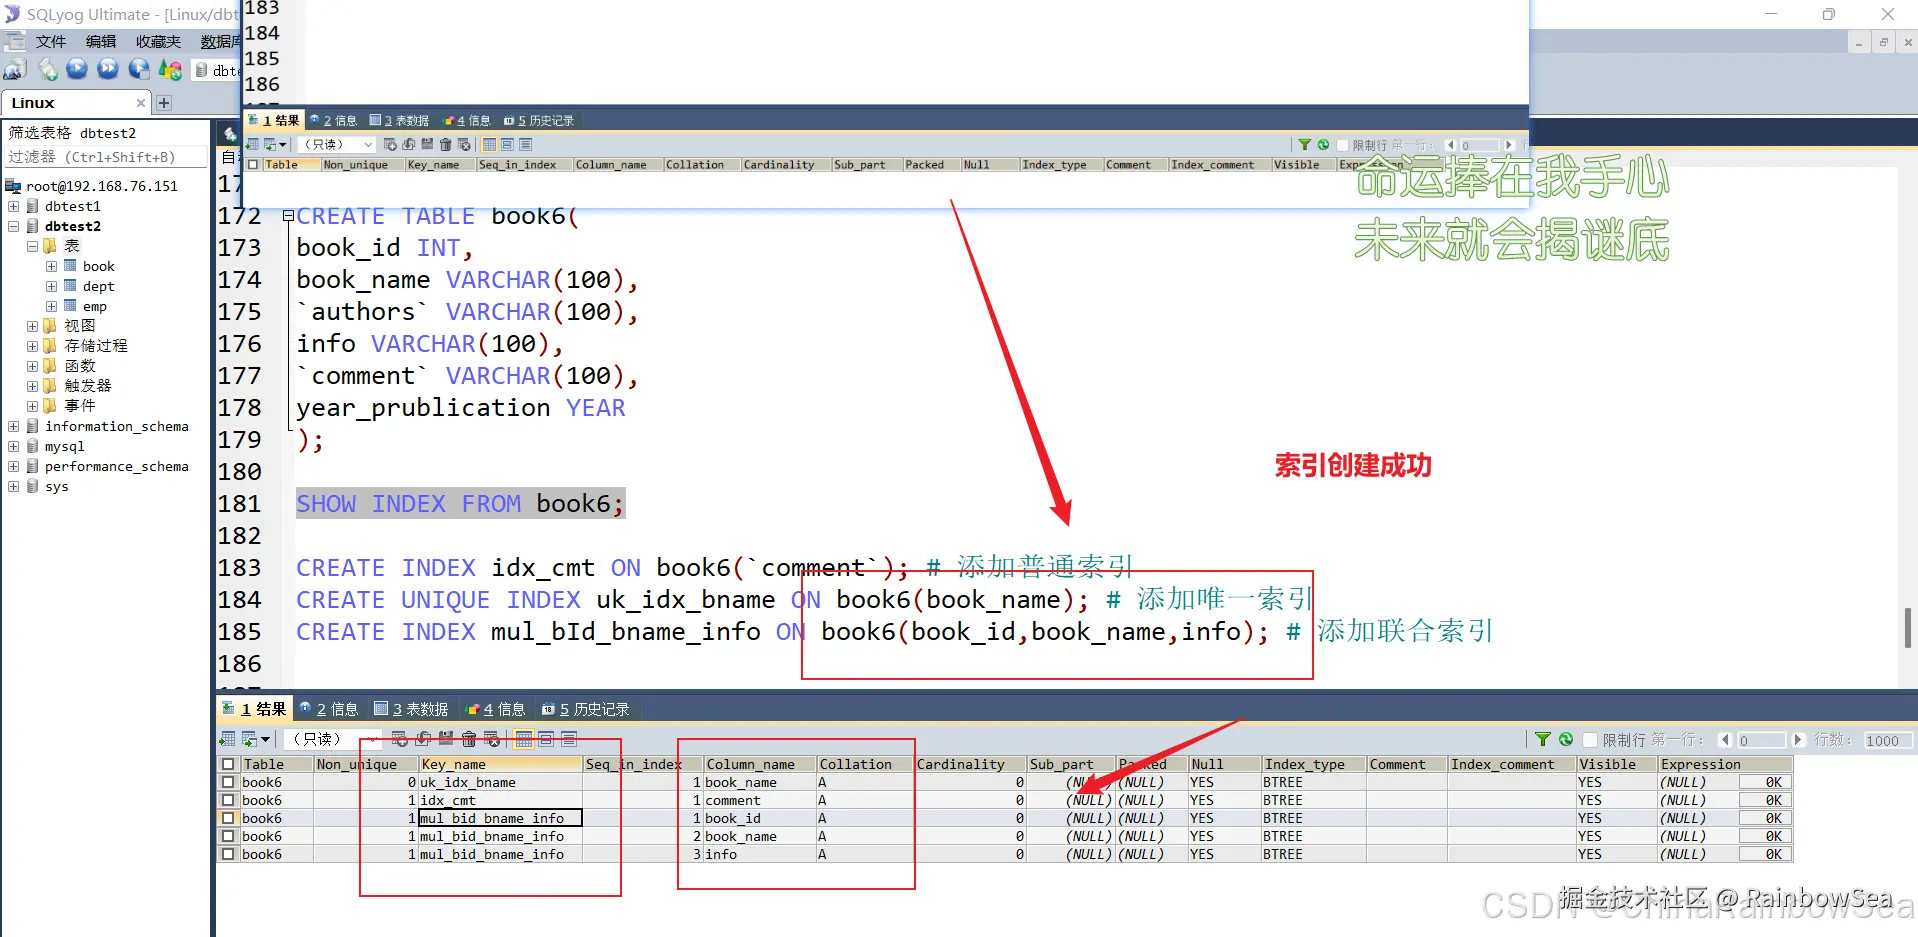Click the 过滤器 filter box in object browser
Viewport: 1918px width, 937px height.
[105, 157]
